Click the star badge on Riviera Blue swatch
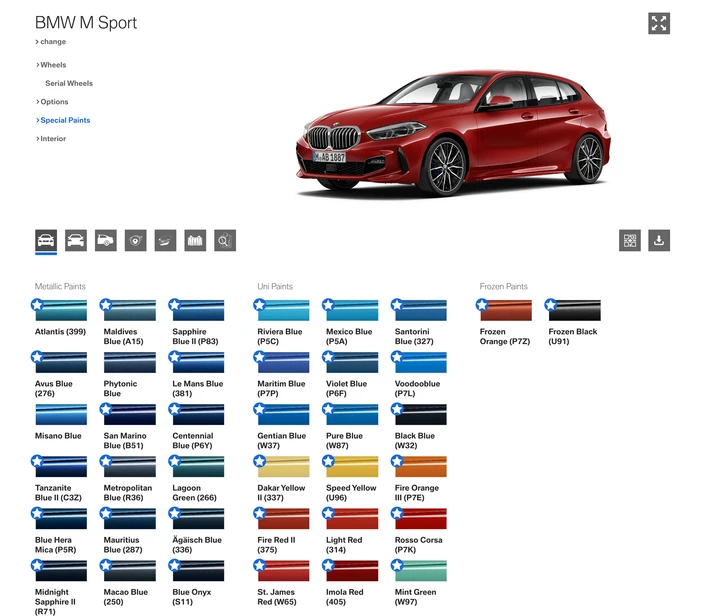720x616 pixels. pos(259,304)
